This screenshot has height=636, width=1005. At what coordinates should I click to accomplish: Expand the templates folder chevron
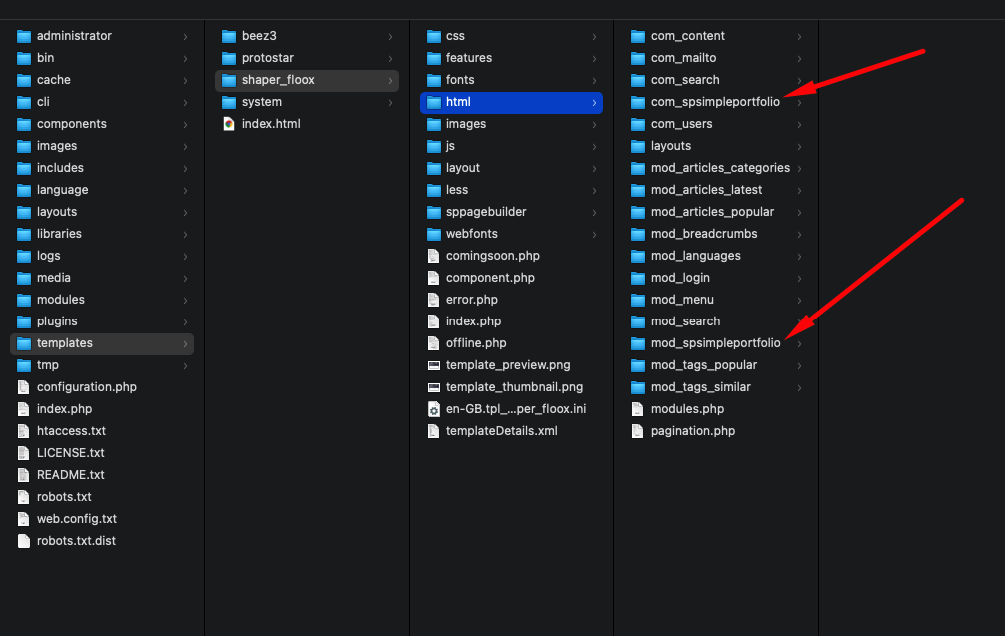[x=184, y=343]
